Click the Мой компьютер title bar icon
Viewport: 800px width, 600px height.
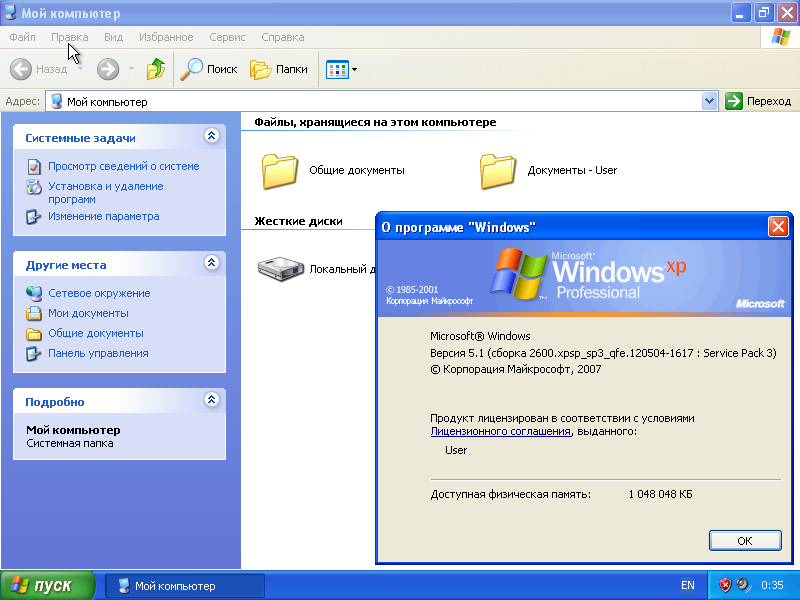pos(10,13)
